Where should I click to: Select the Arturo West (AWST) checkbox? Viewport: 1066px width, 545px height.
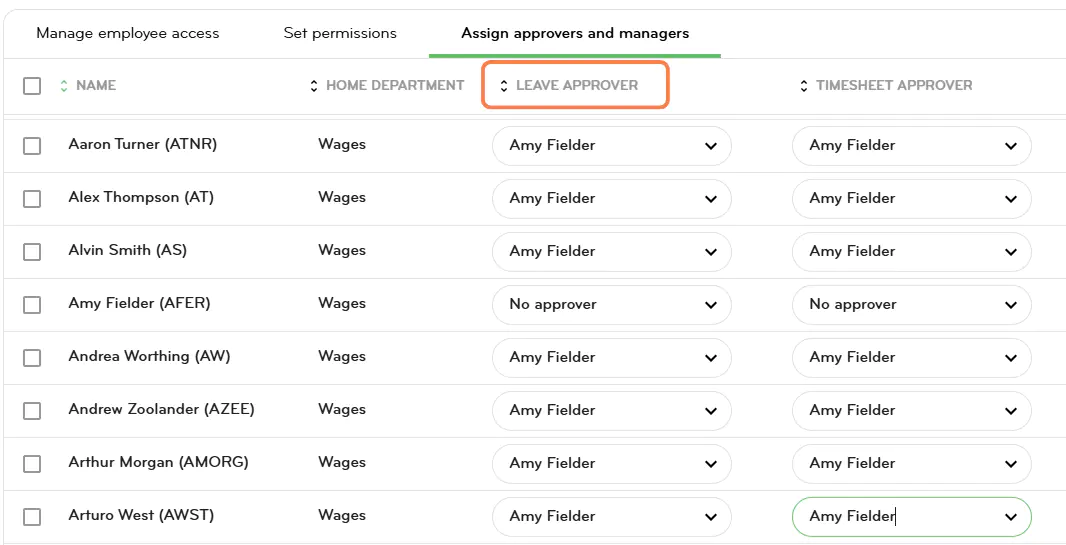(32, 517)
